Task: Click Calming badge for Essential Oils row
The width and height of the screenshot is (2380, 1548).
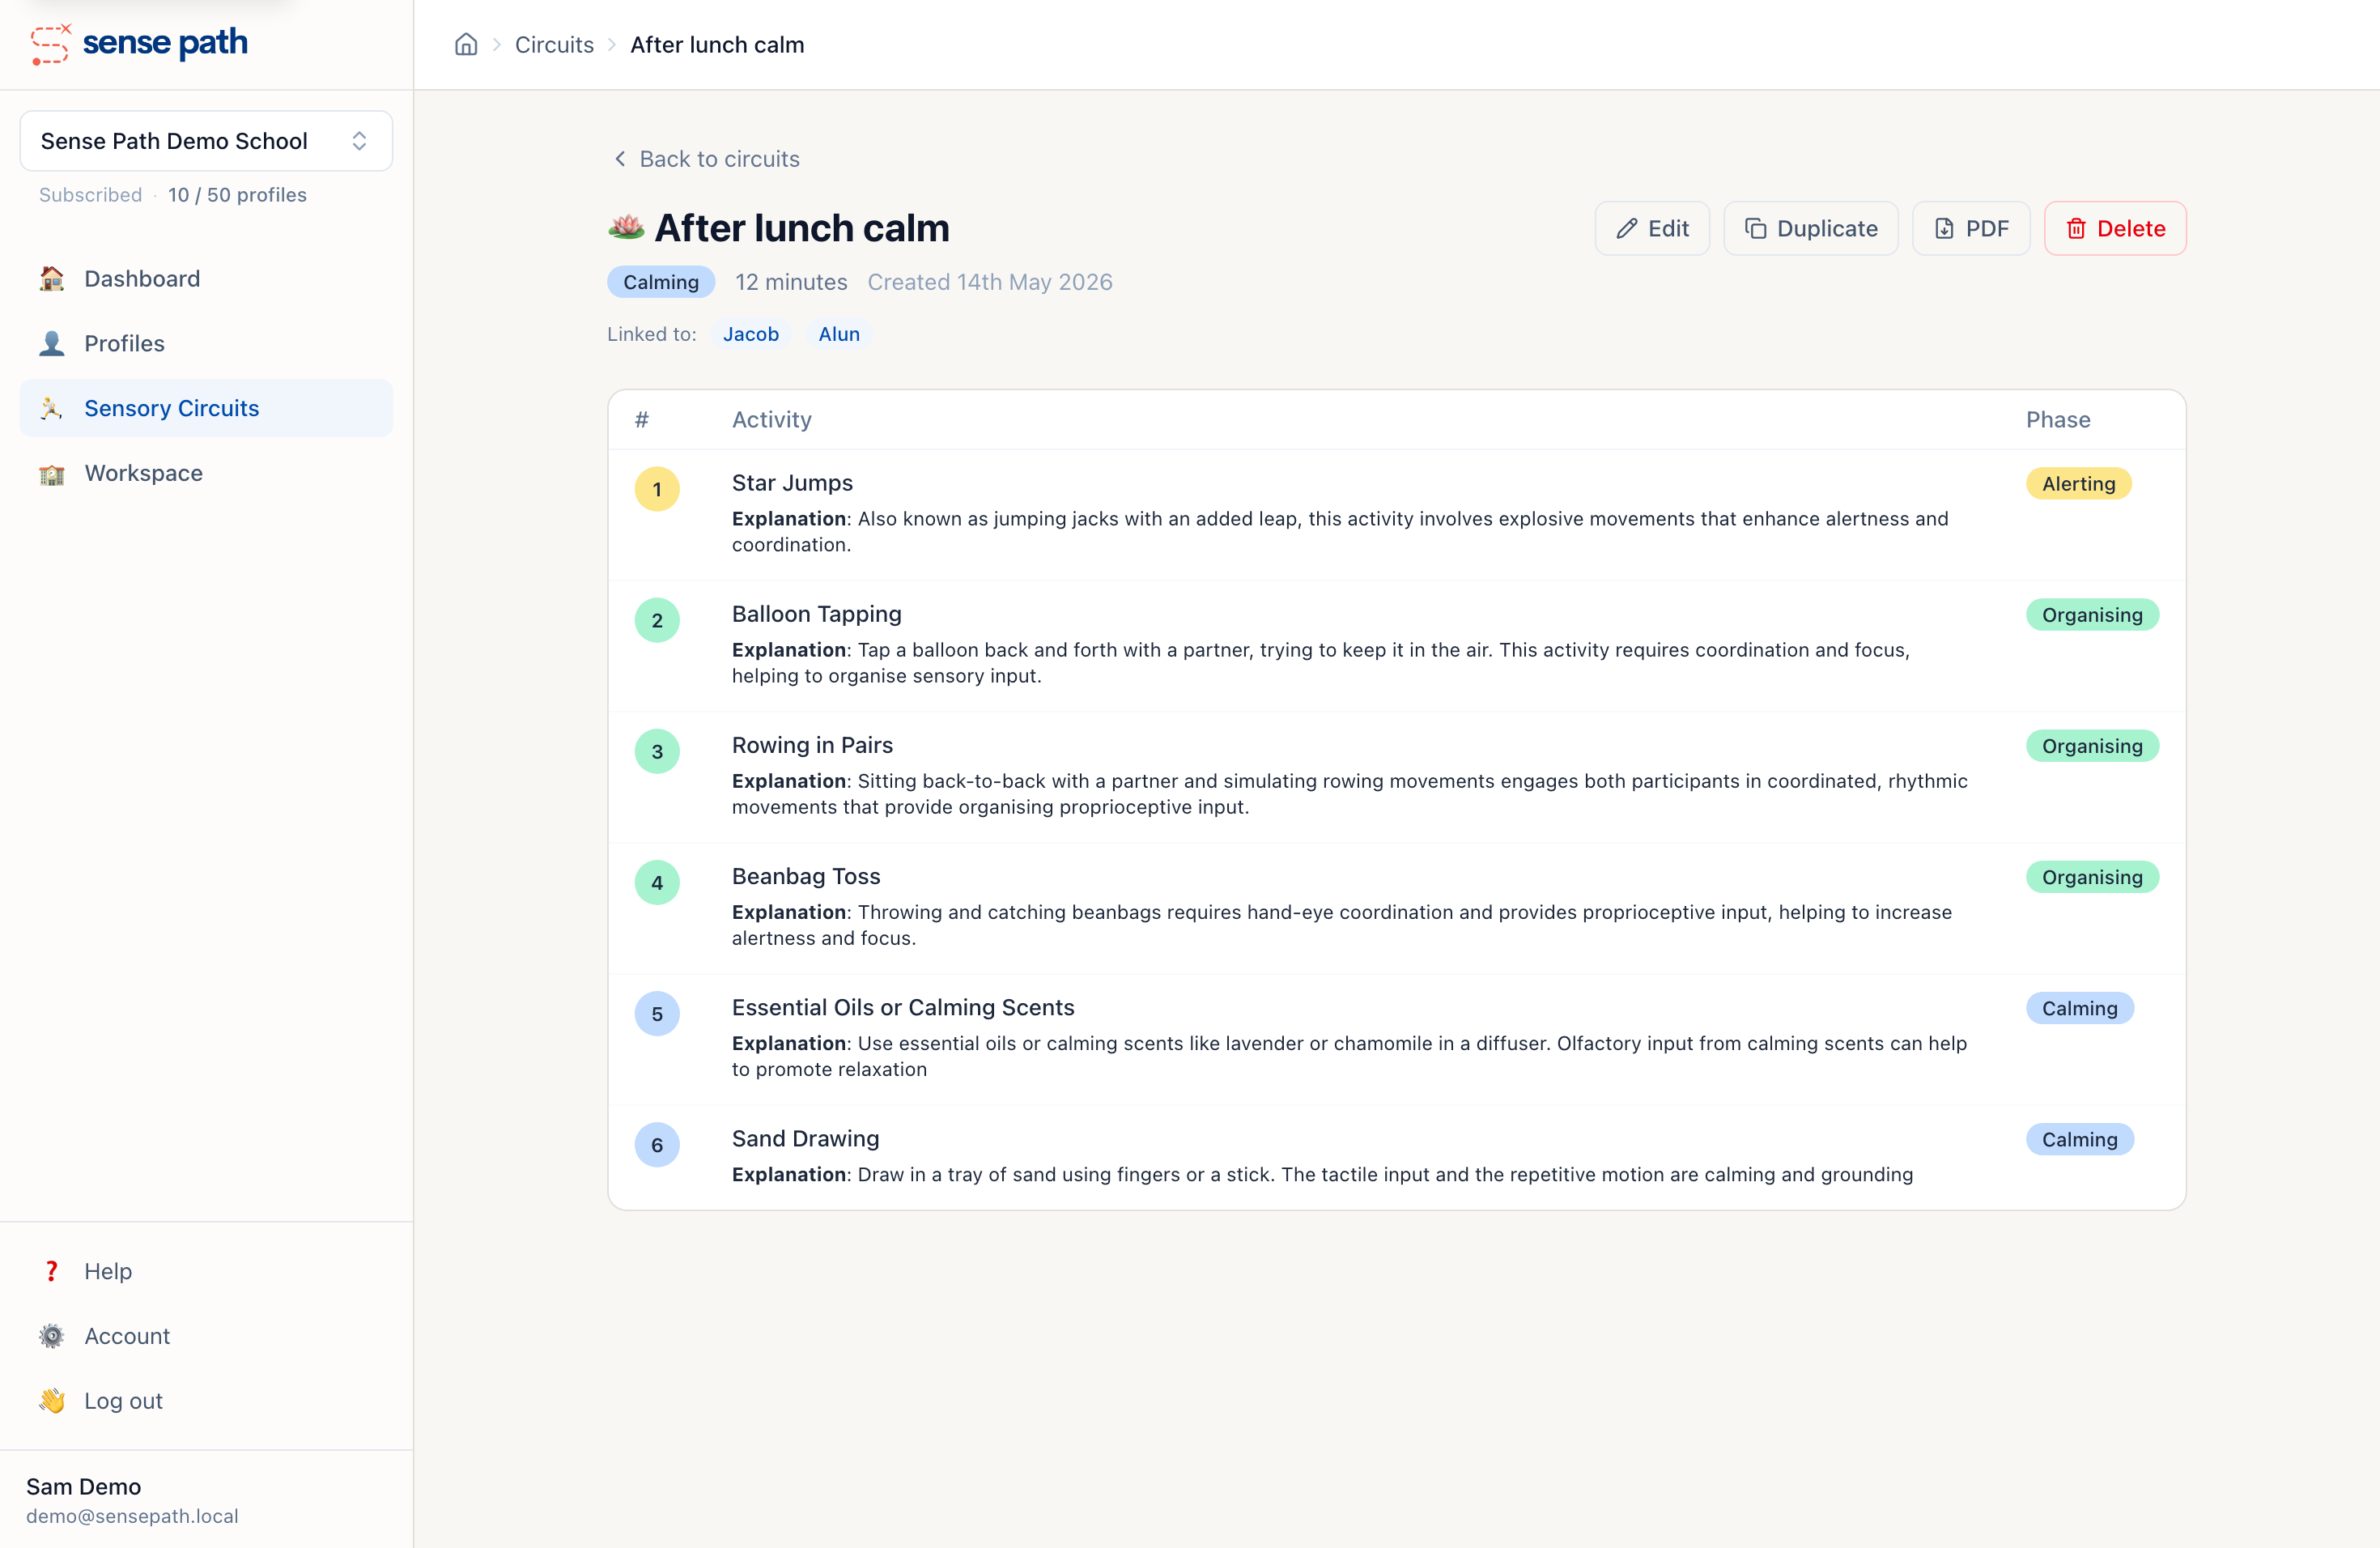Action: pos(2080,1008)
